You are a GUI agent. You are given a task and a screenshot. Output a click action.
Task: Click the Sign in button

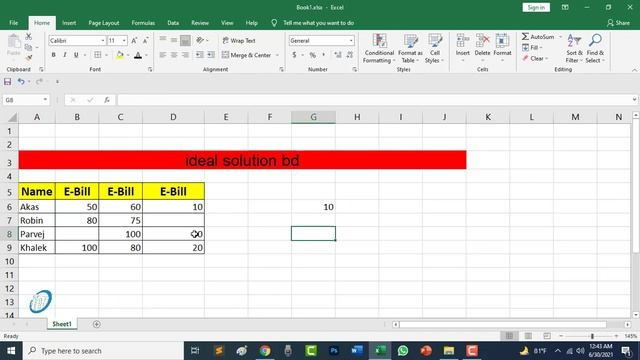pyautogui.click(x=536, y=7)
